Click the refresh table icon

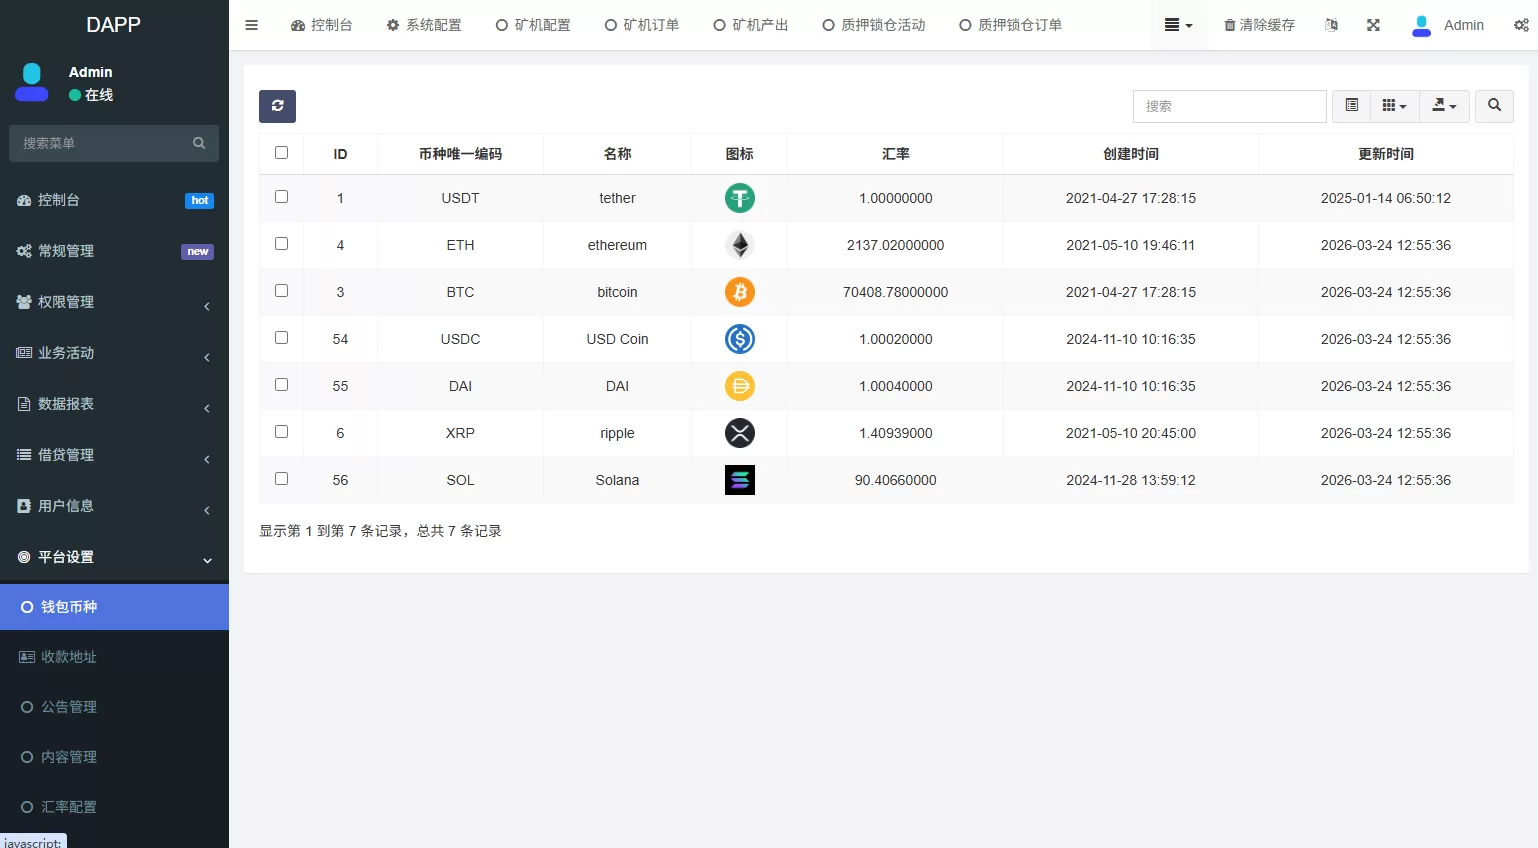coord(277,106)
